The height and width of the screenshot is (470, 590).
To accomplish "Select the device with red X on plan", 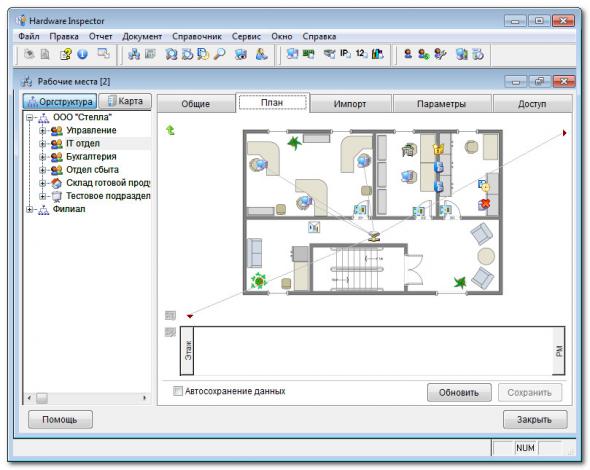I will [x=484, y=204].
